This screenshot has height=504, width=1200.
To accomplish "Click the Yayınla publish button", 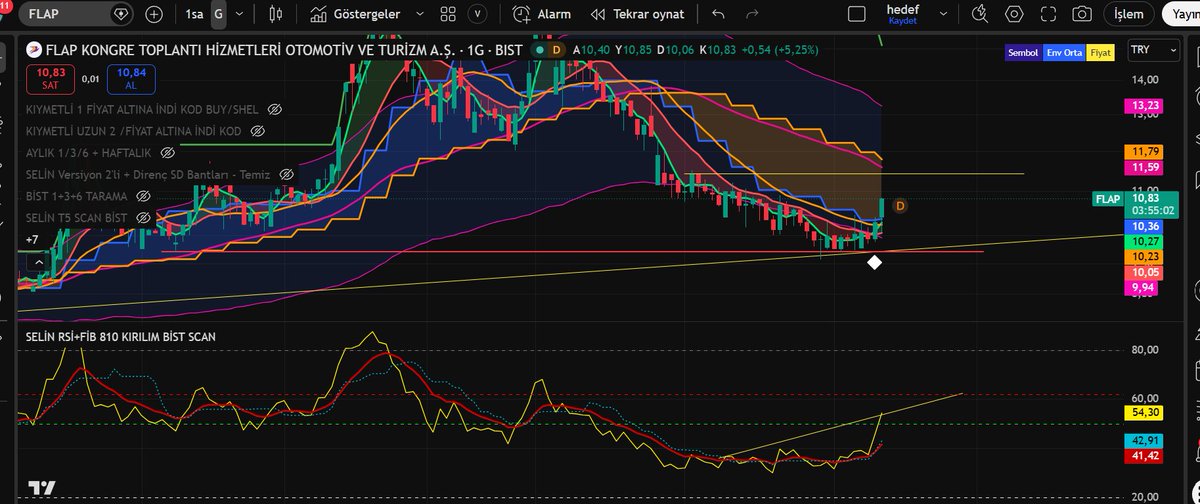I will [x=1182, y=14].
